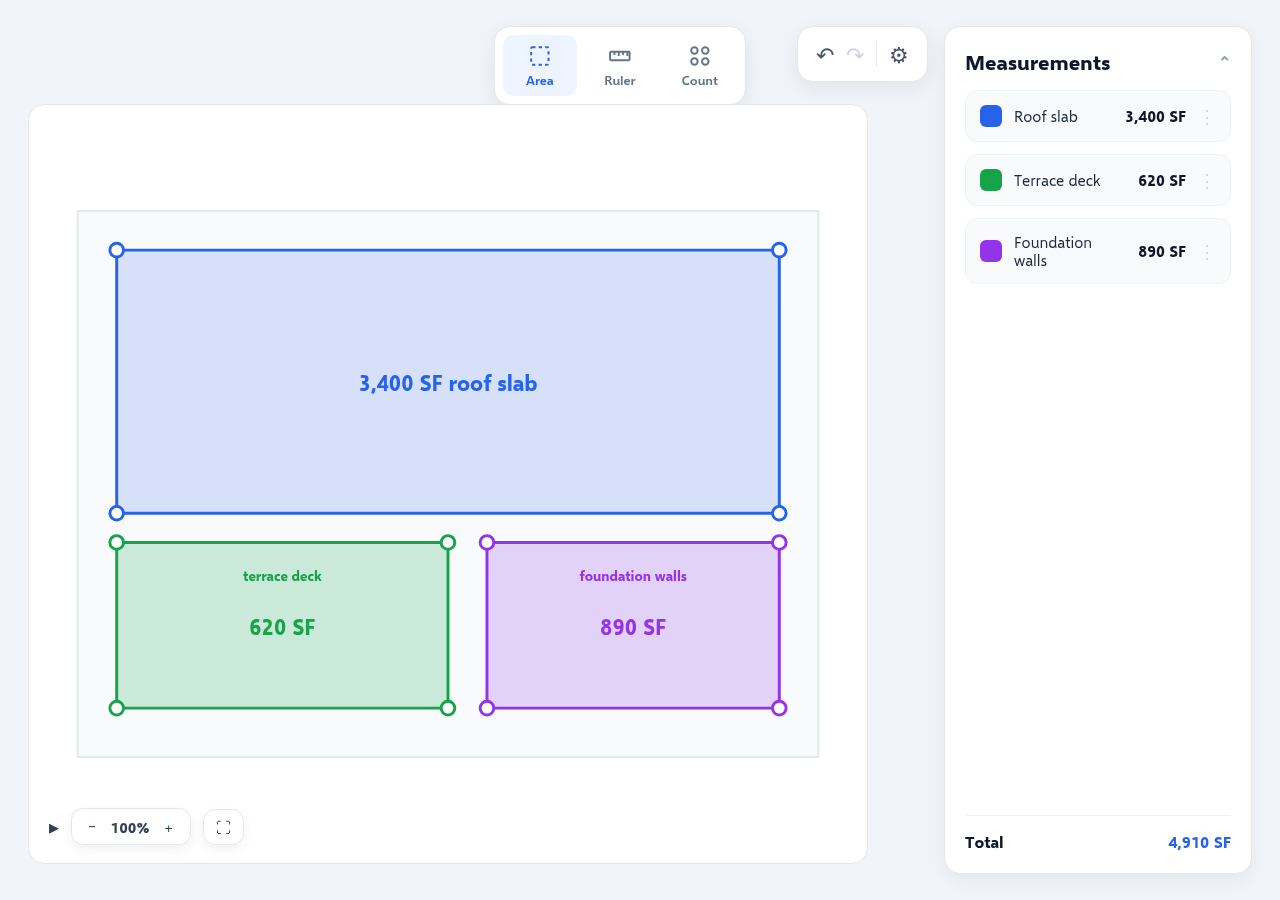Image resolution: width=1280 pixels, height=900 pixels.
Task: Click the purple Foundation walls color swatch
Action: tap(991, 251)
